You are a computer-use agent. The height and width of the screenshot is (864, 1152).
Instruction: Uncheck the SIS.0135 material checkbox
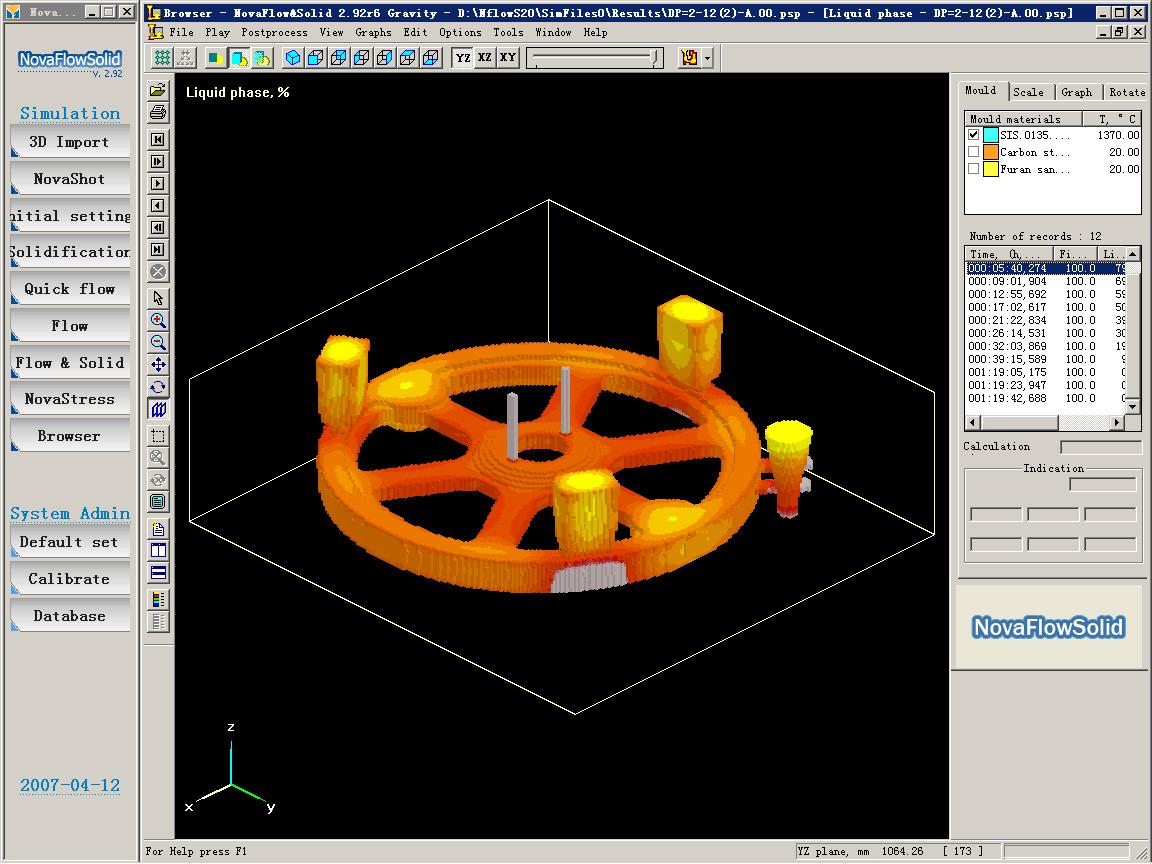tap(973, 134)
